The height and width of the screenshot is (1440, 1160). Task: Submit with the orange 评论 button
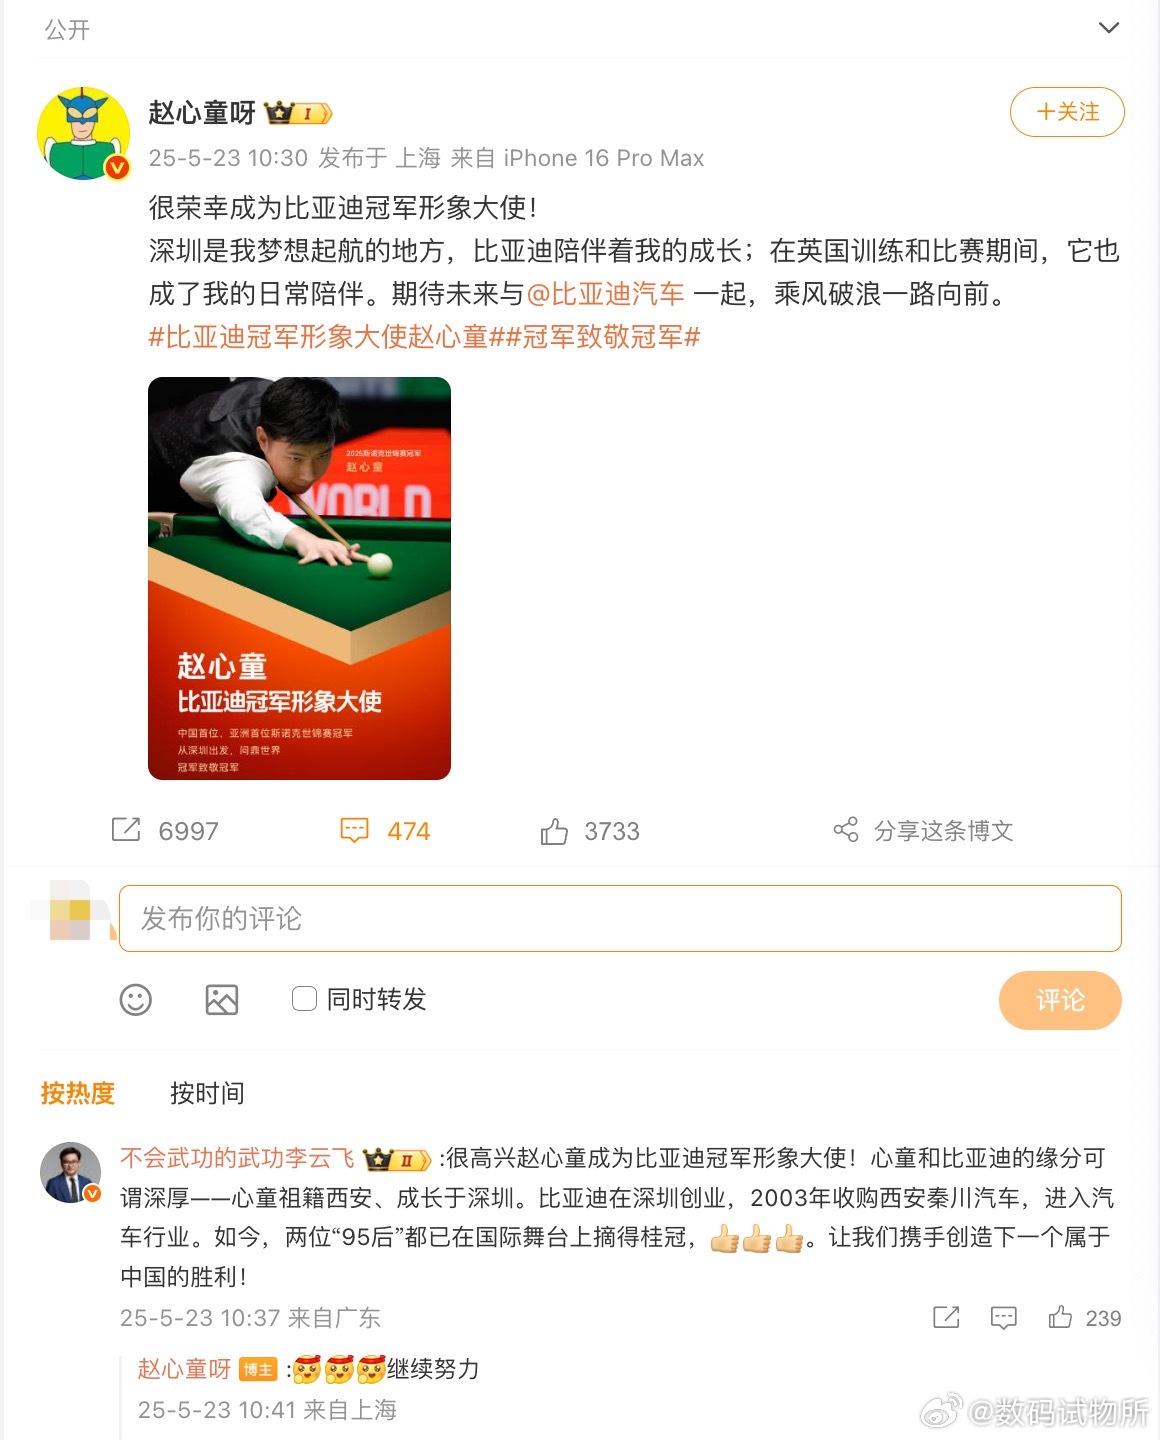coord(1060,1000)
